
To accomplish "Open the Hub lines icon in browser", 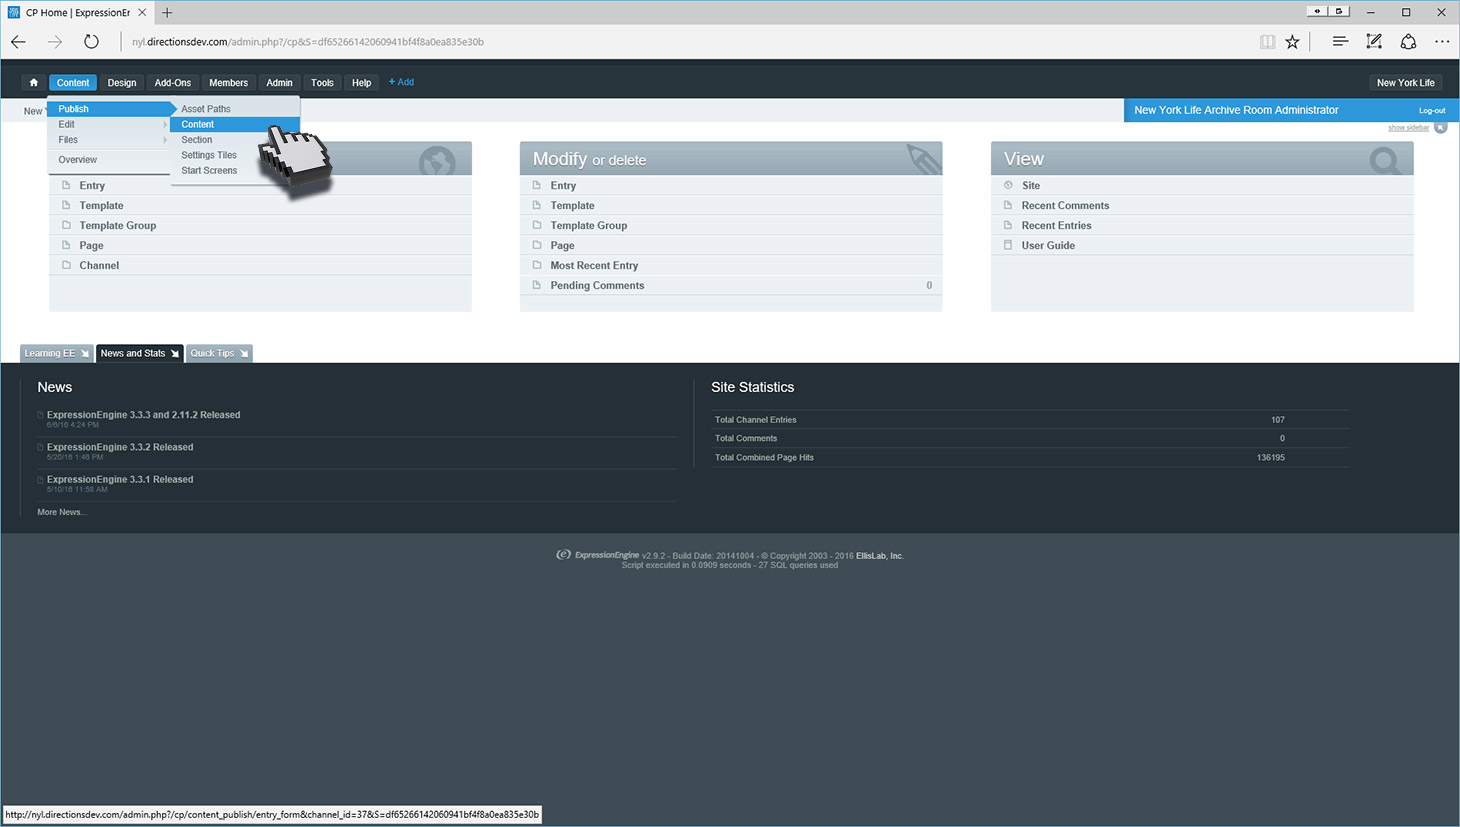I will [1340, 42].
